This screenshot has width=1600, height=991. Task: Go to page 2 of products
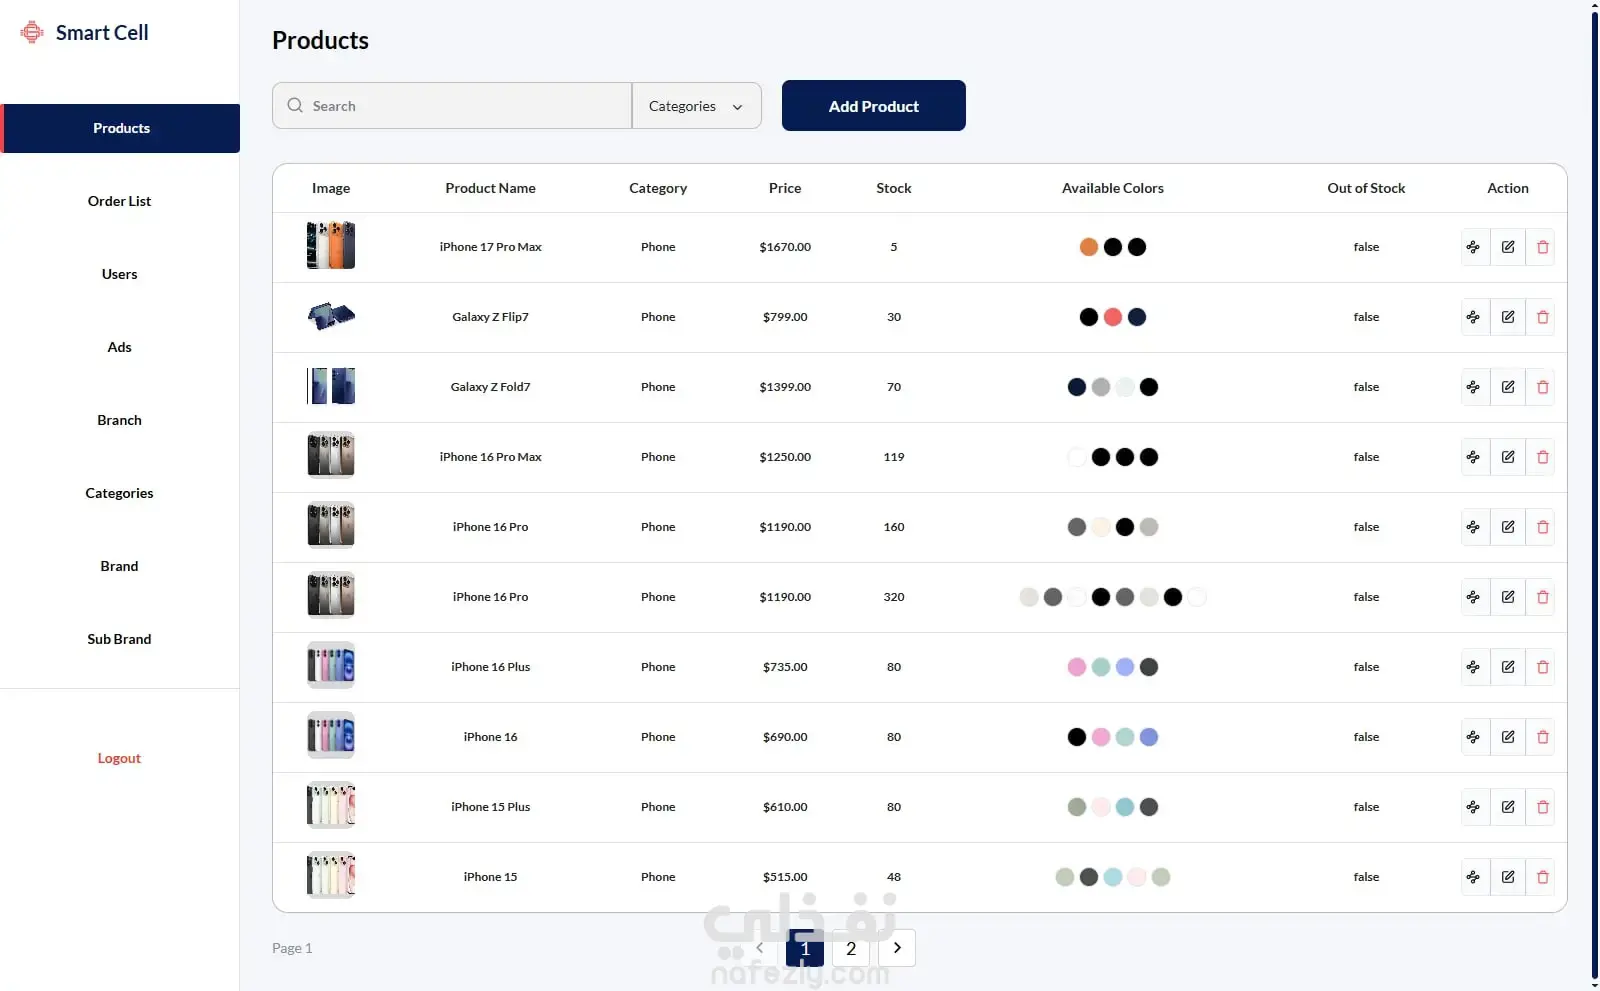tap(851, 948)
